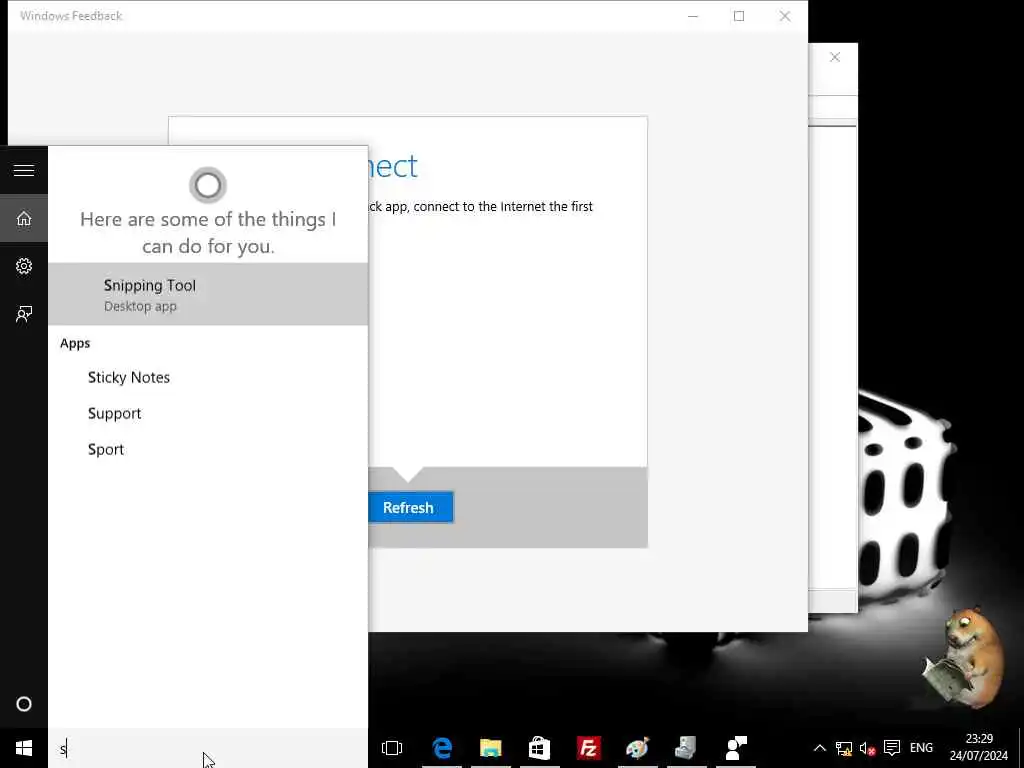Maximize the Windows Feedback window

[739, 16]
